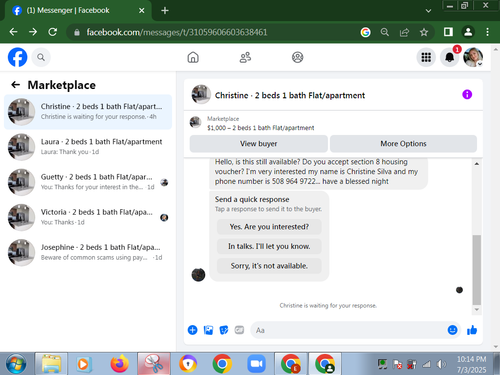Viewport: 500px width, 375px height.
Task: Share this page icon
Action: [x=404, y=32]
